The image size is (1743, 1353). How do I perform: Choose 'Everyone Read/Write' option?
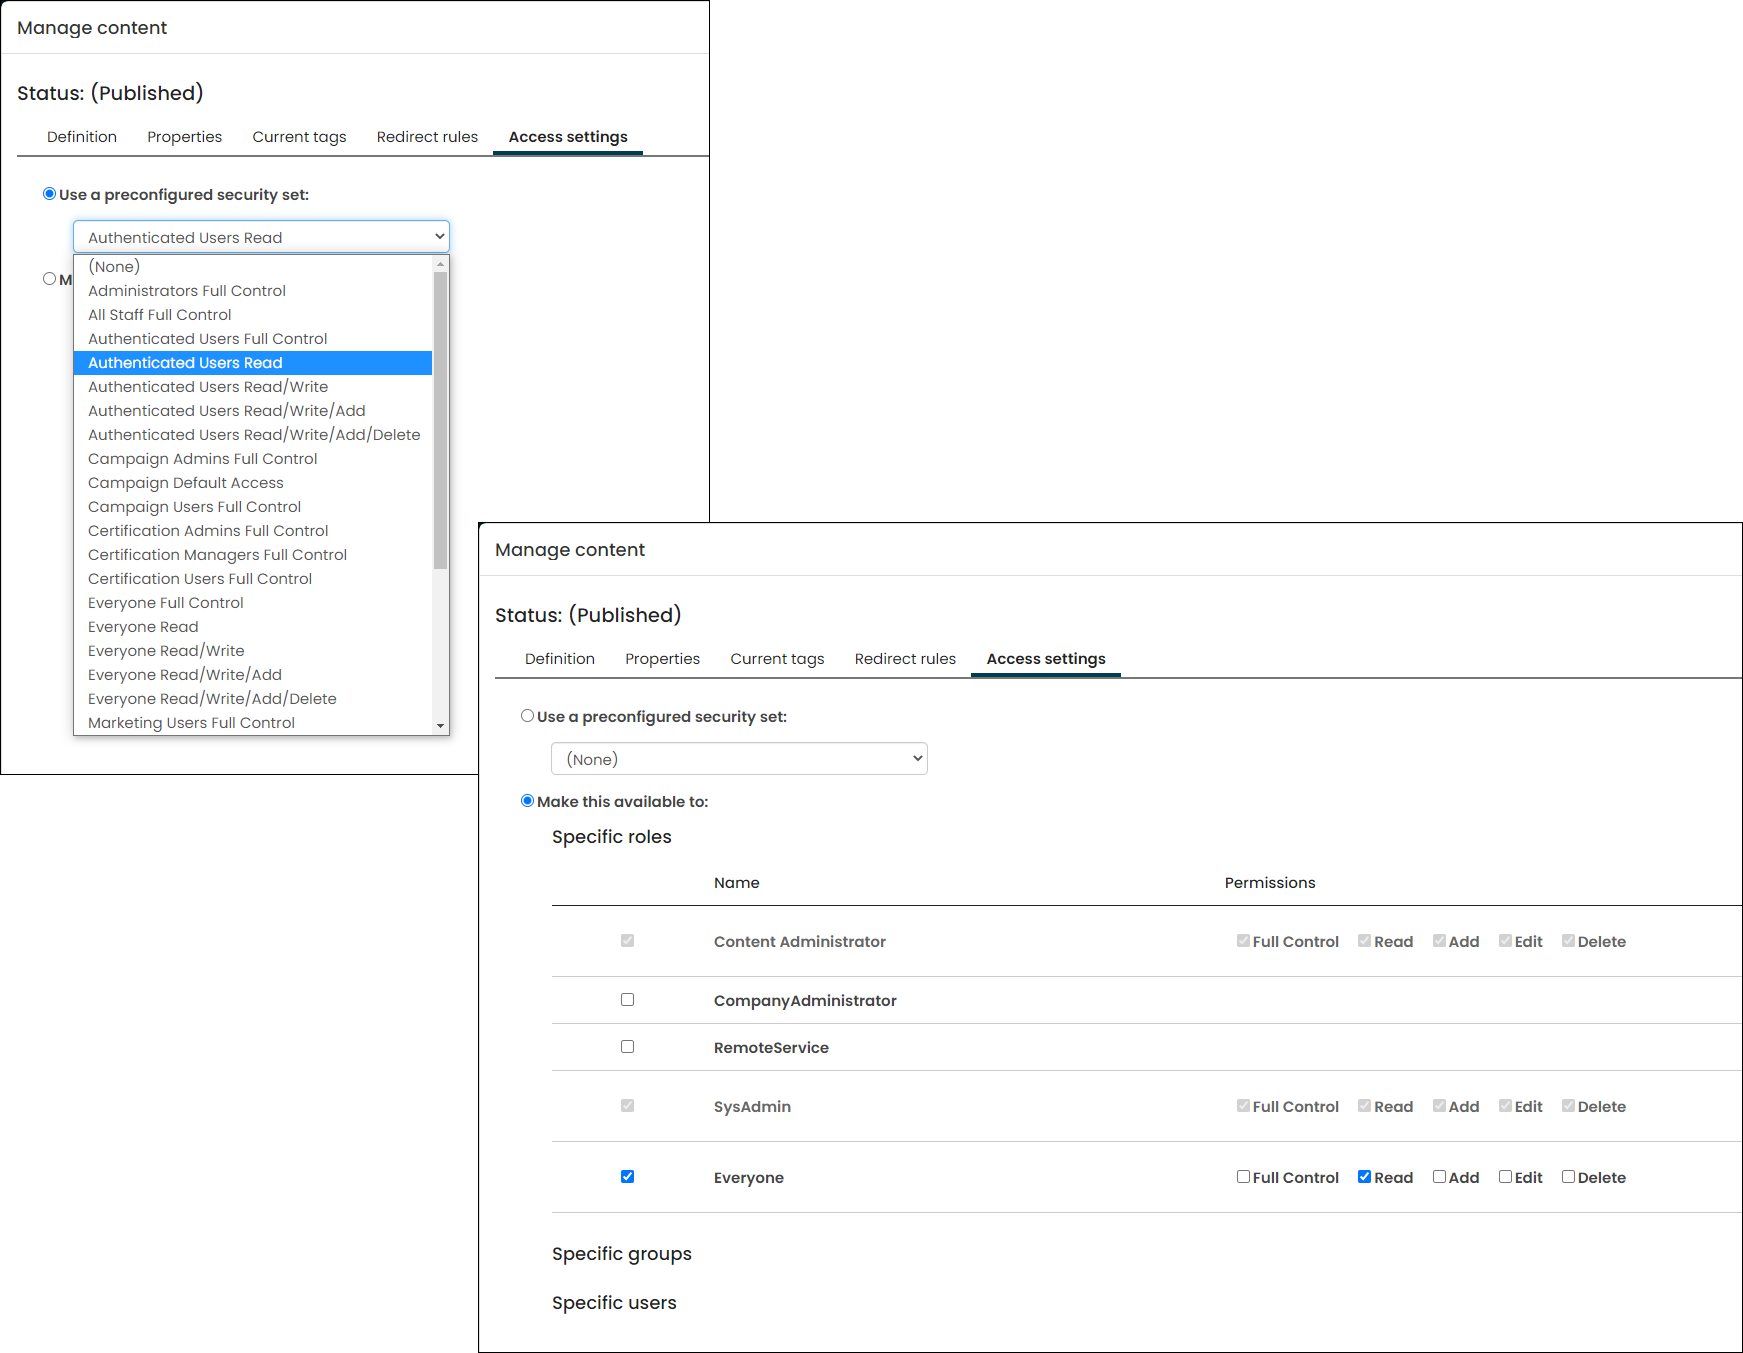point(253,651)
